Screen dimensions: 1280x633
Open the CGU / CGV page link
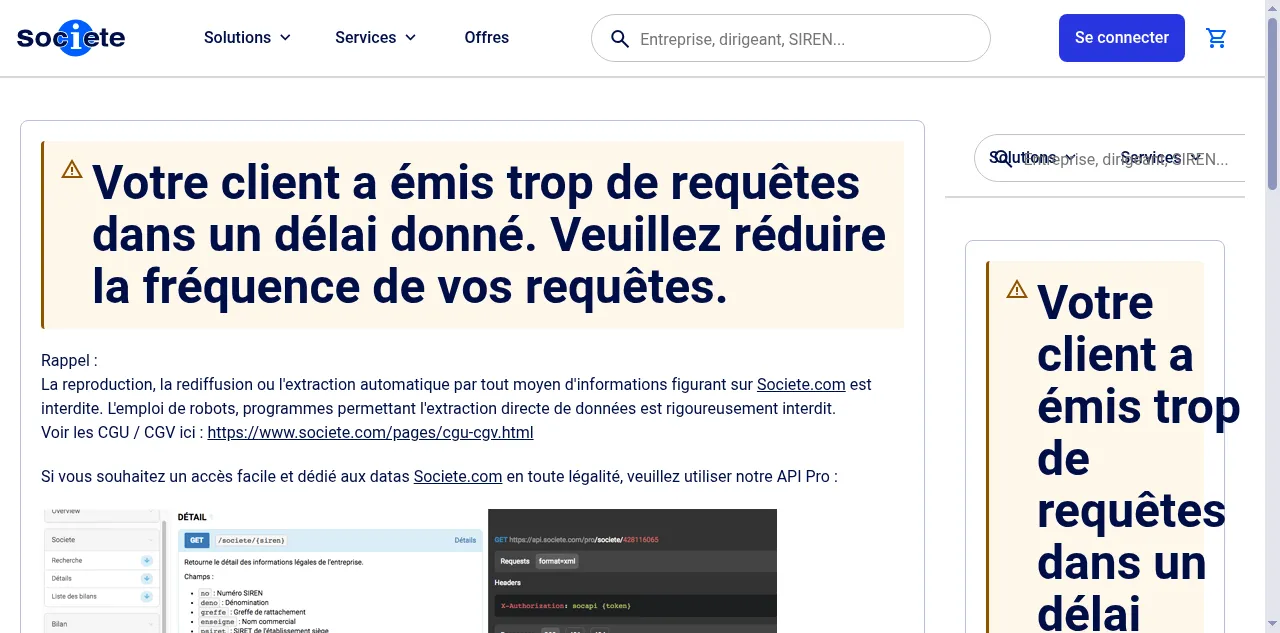pyautogui.click(x=370, y=433)
